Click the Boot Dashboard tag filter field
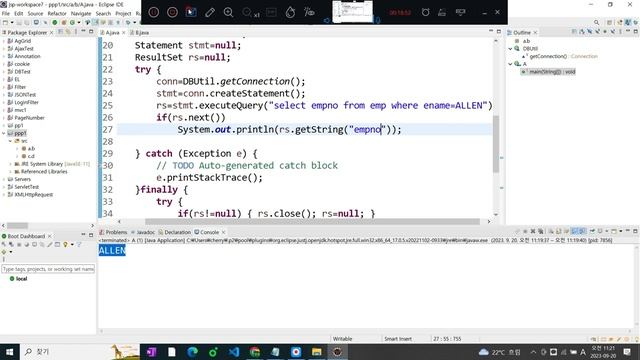The image size is (640, 360). [x=48, y=269]
